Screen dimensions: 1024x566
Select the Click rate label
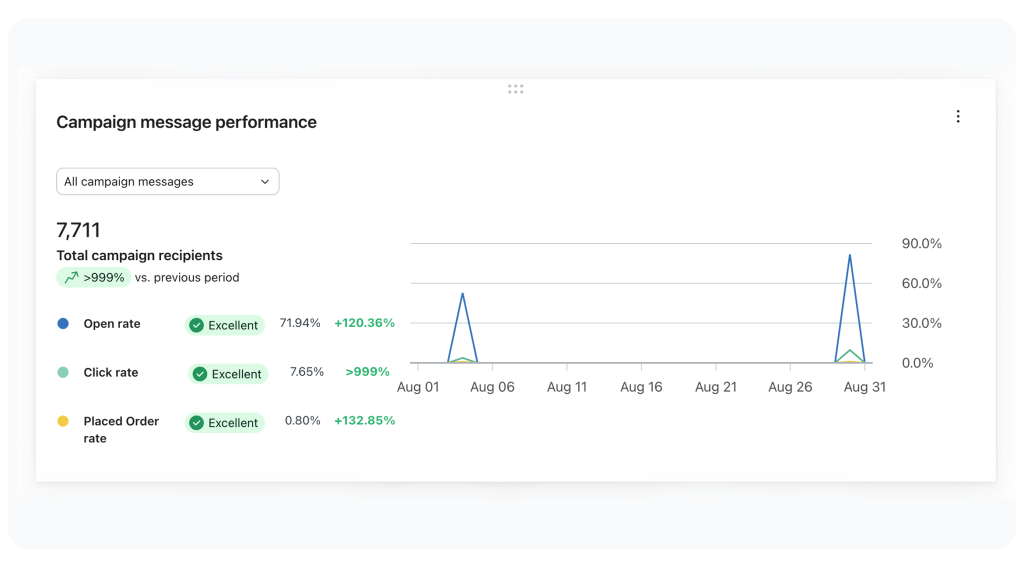(111, 373)
